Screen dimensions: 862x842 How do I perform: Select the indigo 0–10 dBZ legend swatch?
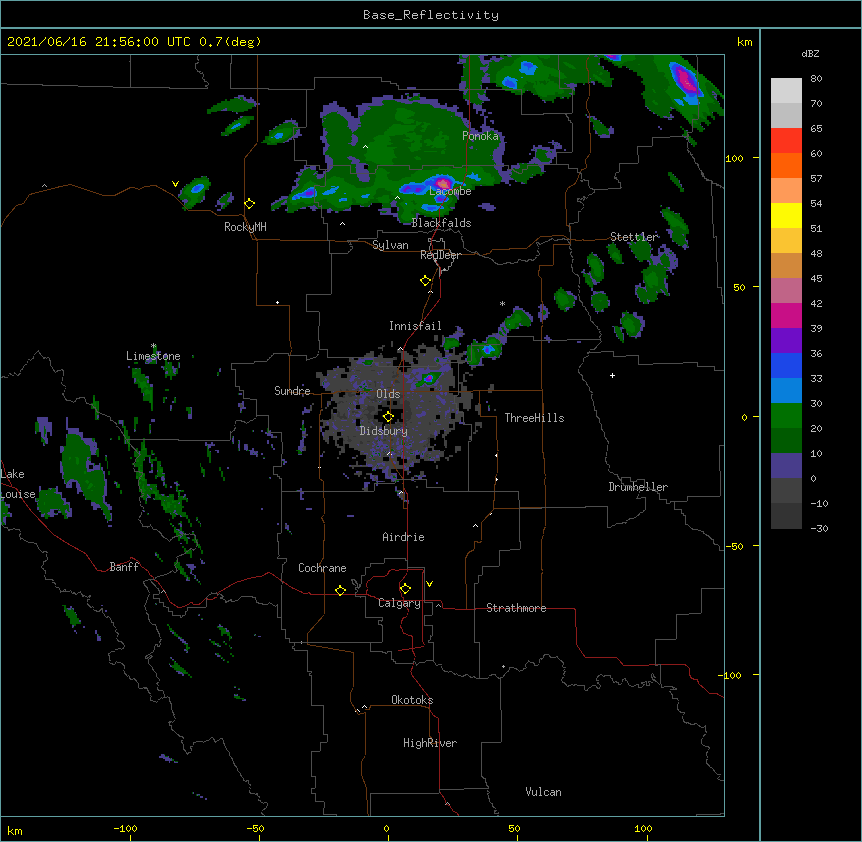click(x=786, y=466)
